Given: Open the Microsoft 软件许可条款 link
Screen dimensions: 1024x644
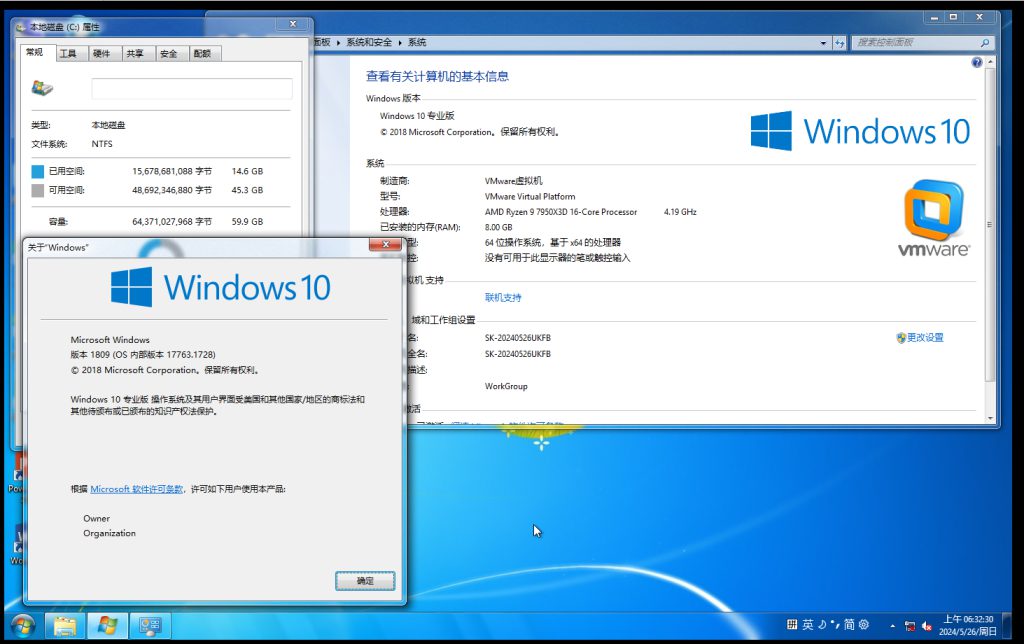Looking at the screenshot, I should (x=137, y=489).
